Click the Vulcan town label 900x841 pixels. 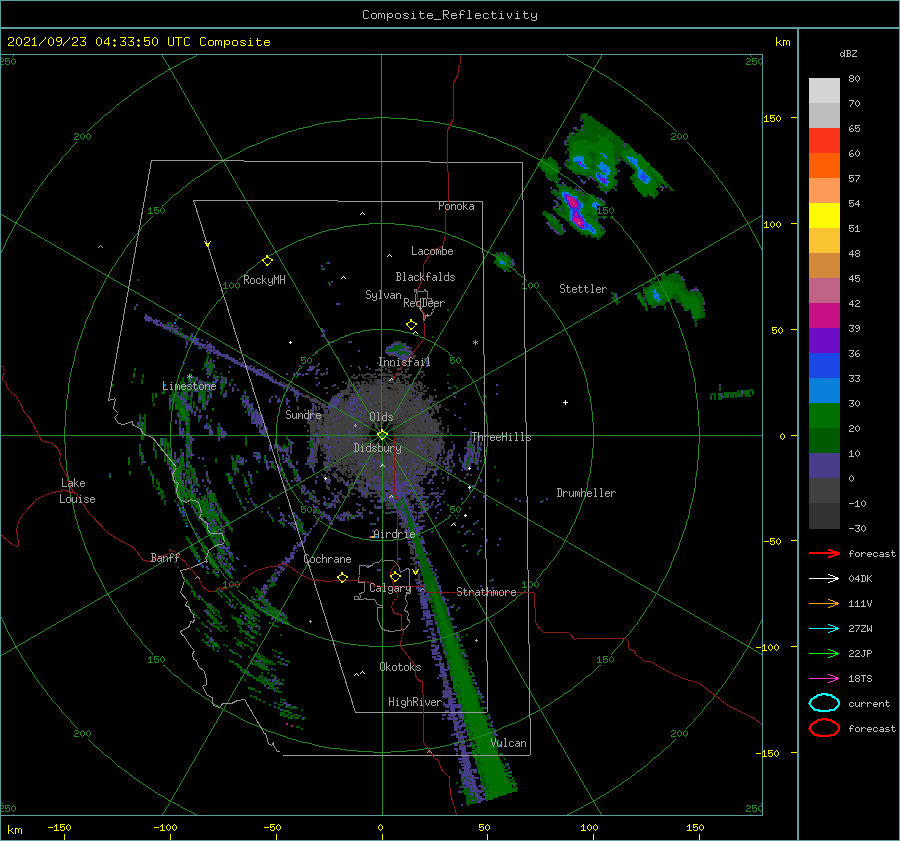[508, 743]
